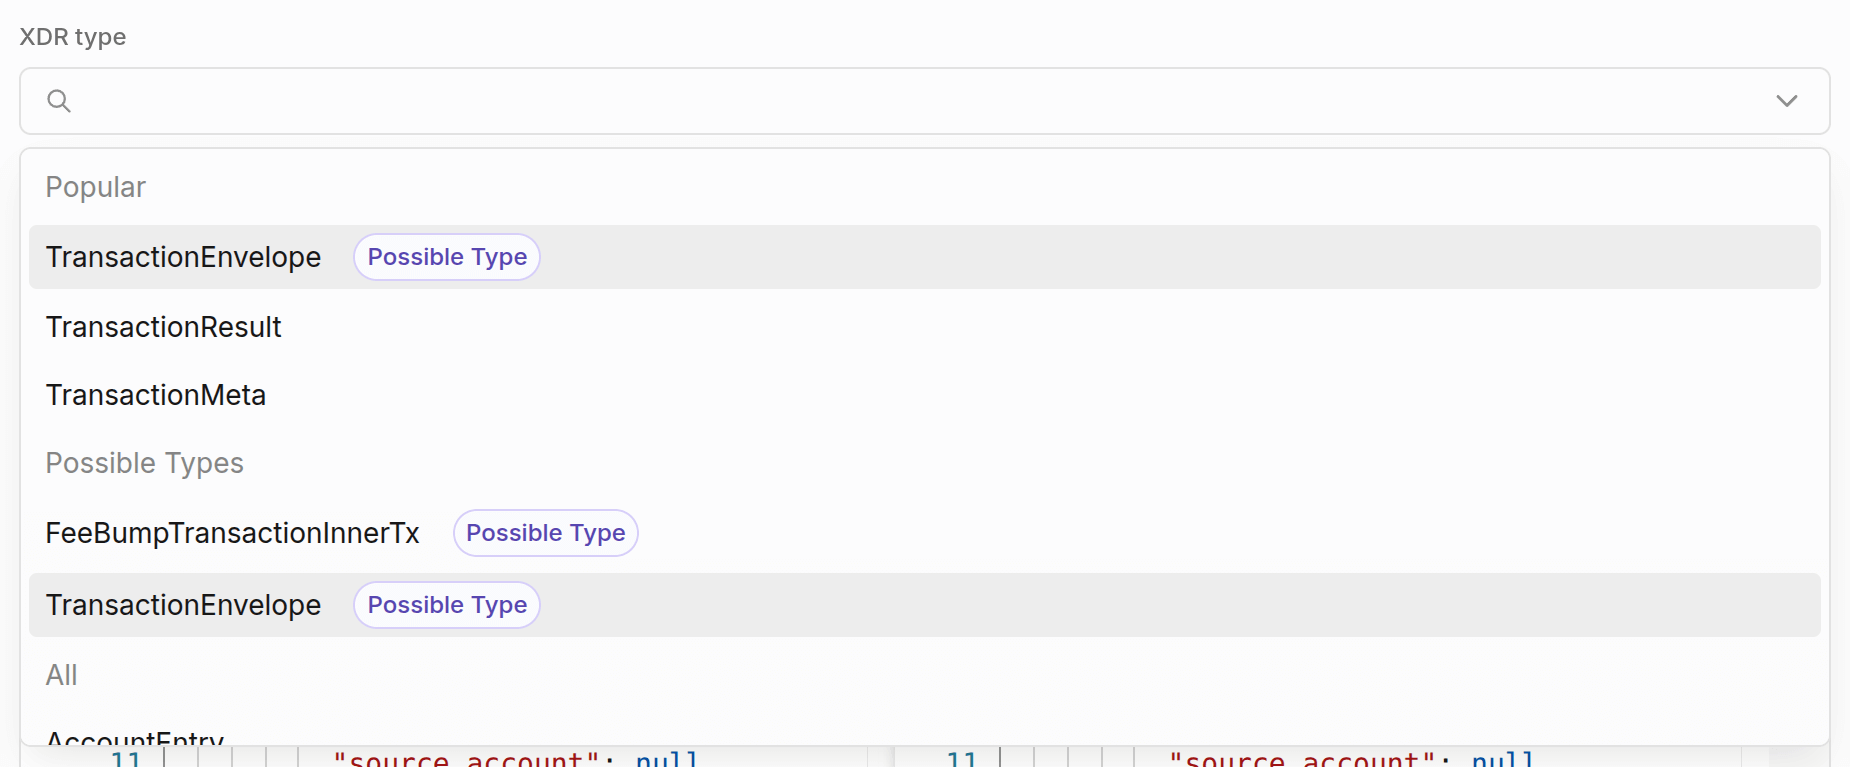Click the Possible Types section header
Viewport: 1850px width, 767px height.
pyautogui.click(x=145, y=463)
